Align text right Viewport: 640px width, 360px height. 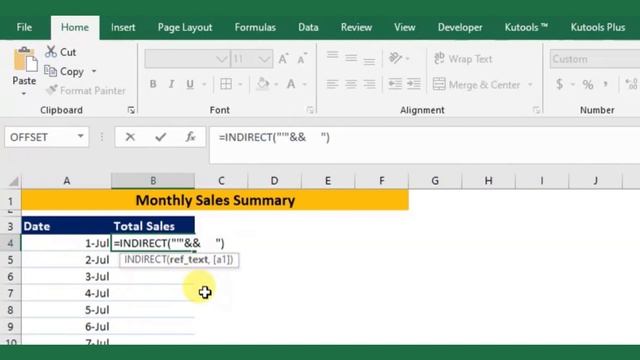click(369, 84)
